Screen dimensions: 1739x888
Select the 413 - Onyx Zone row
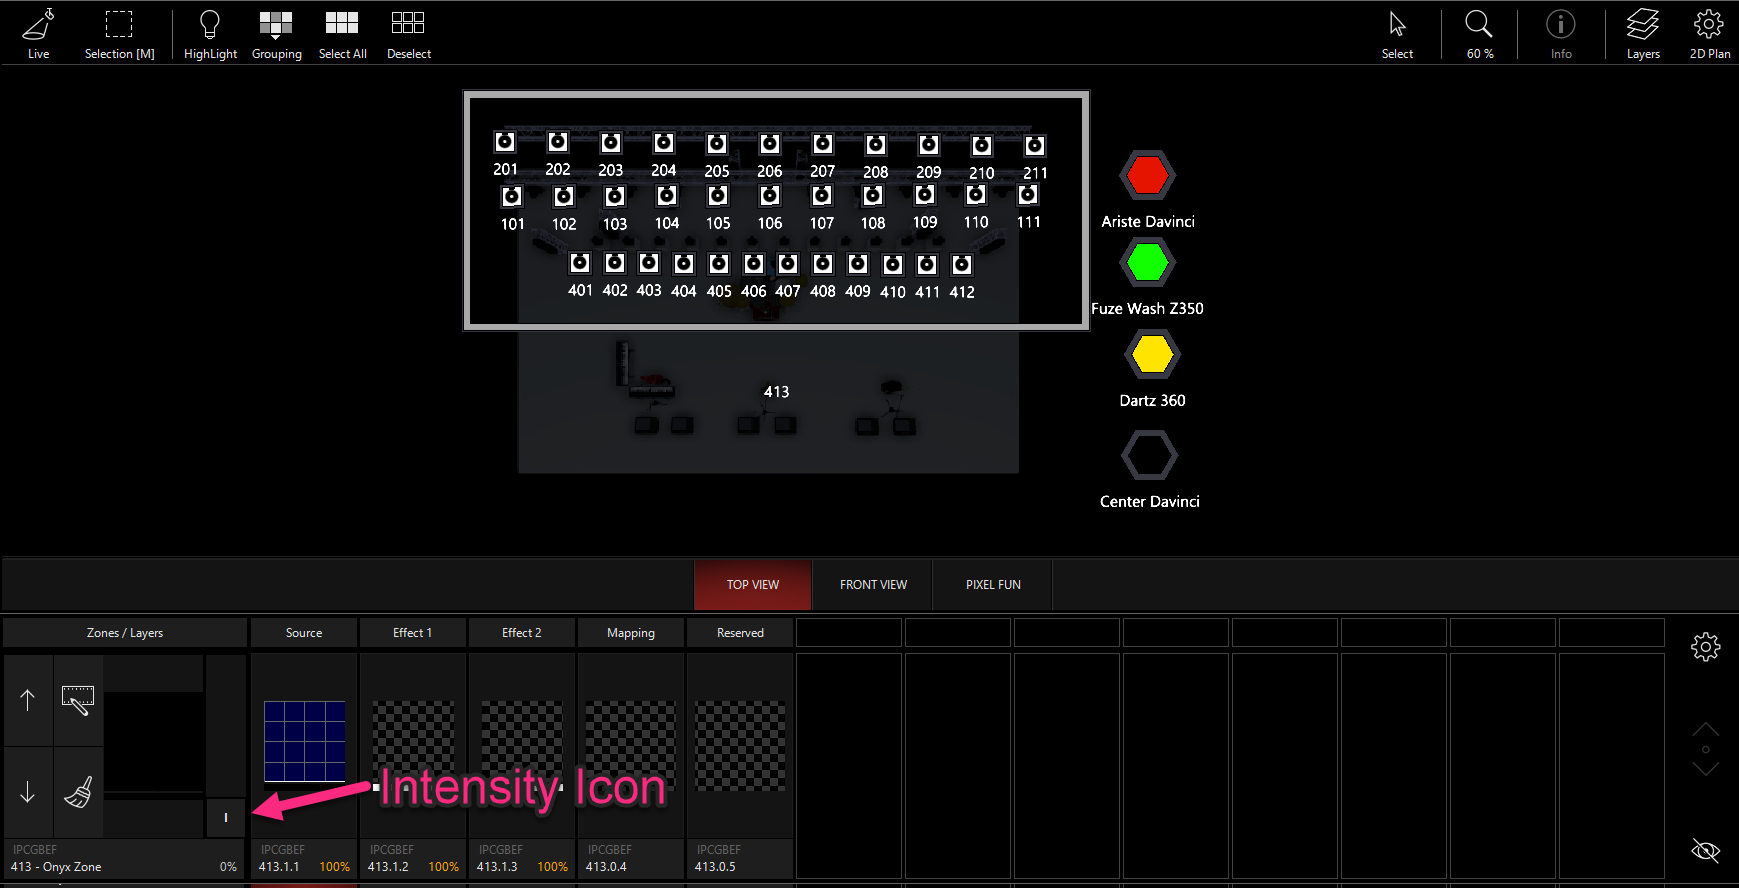125,860
